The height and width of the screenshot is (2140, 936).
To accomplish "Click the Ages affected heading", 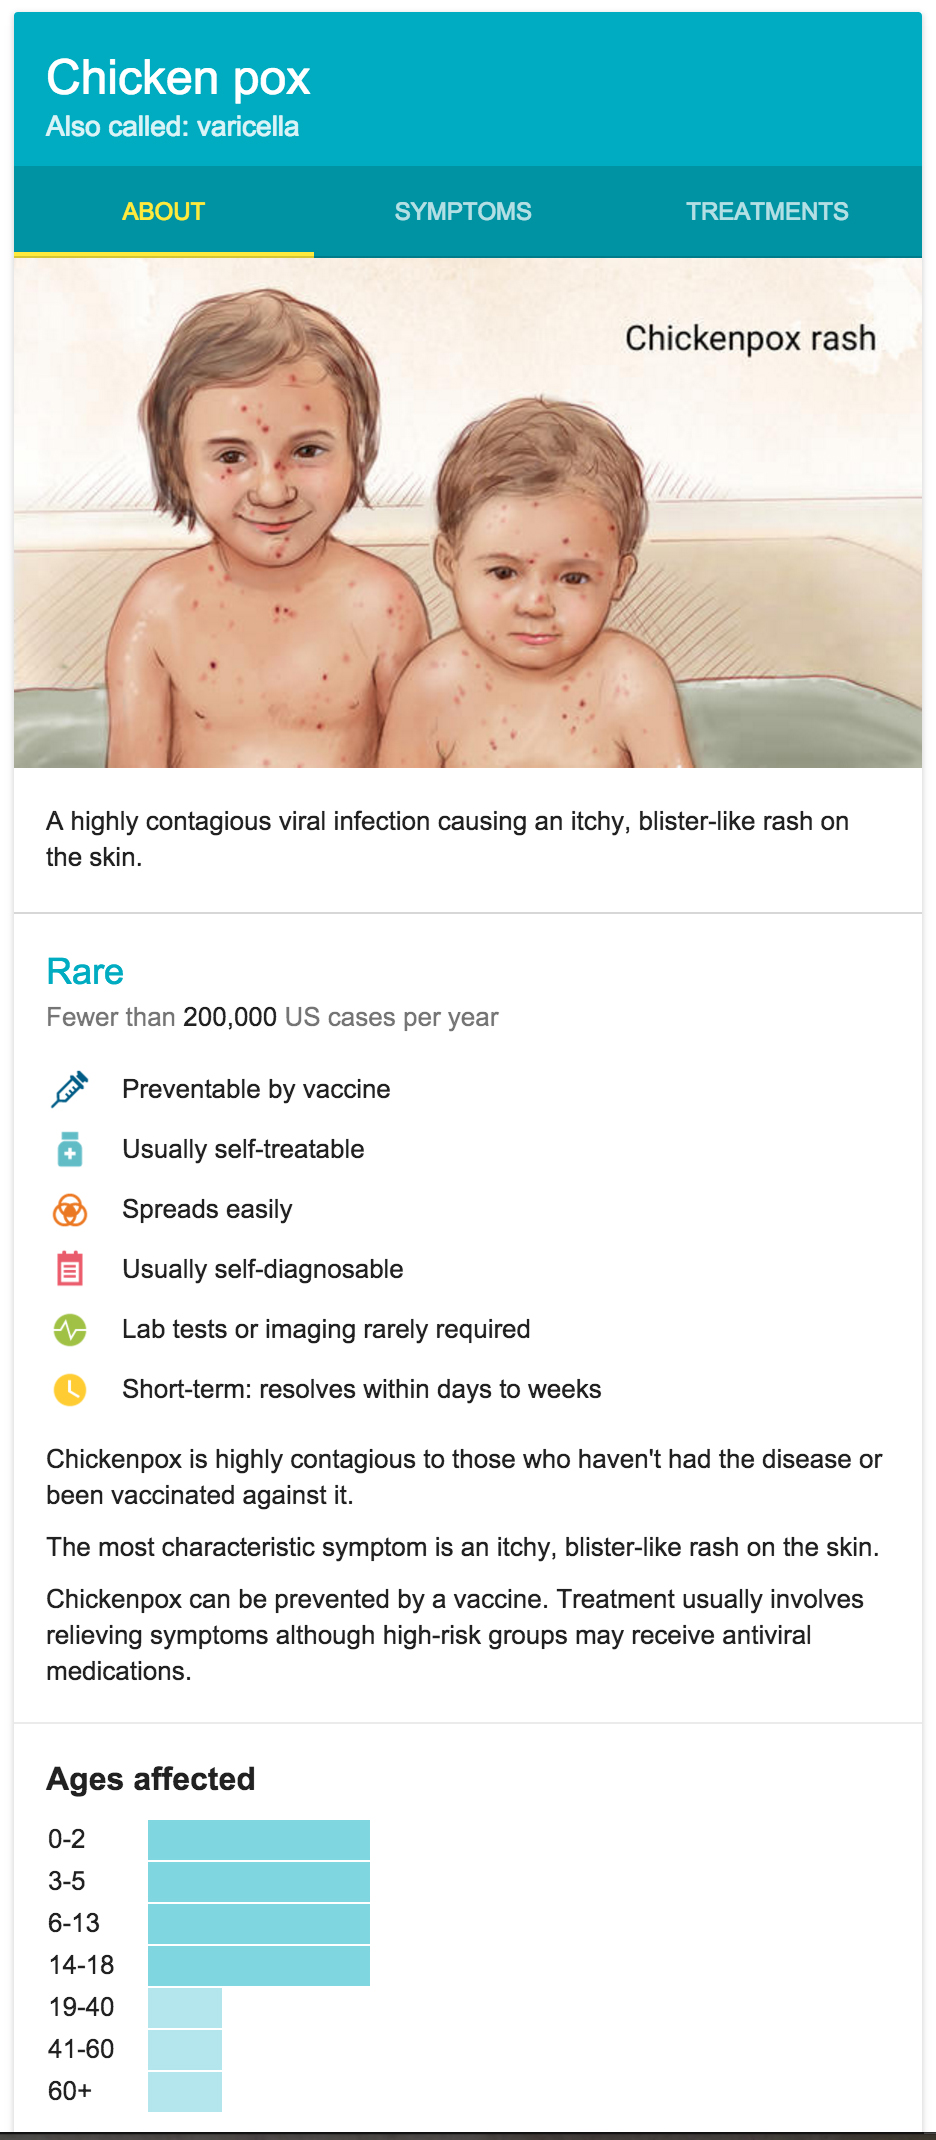I will [x=151, y=1779].
